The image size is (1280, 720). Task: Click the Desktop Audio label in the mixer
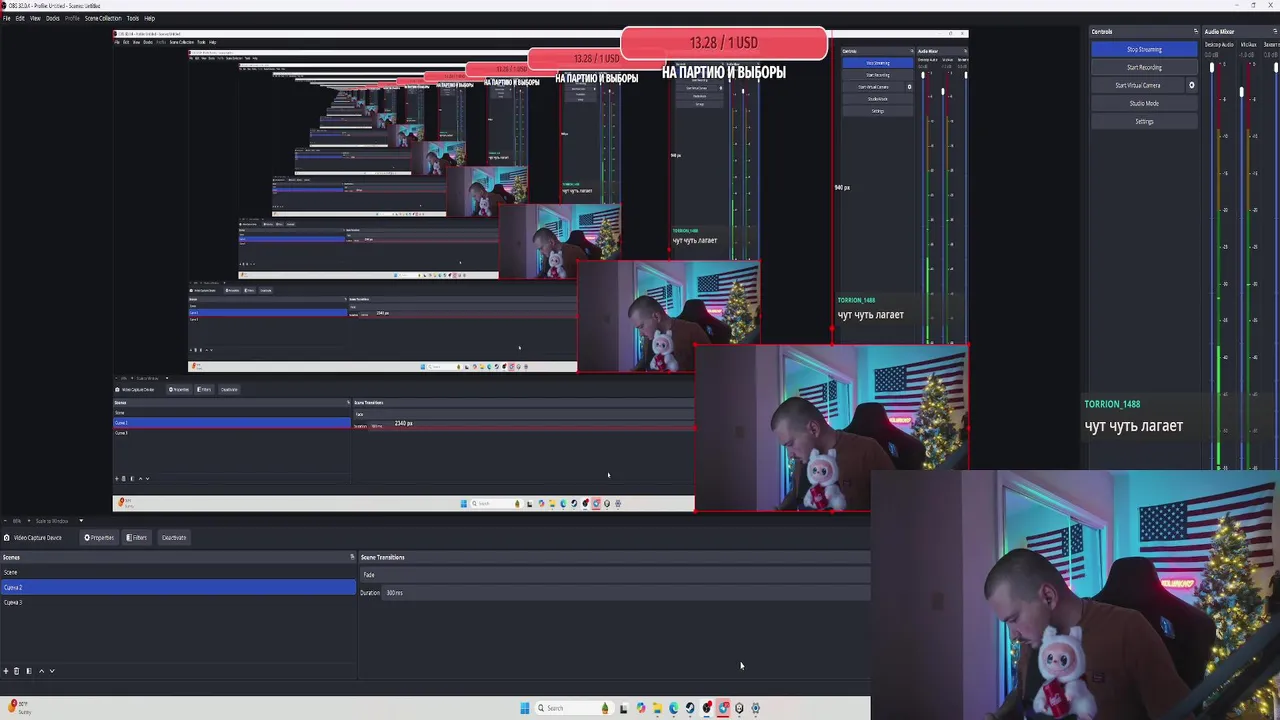tap(1219, 44)
